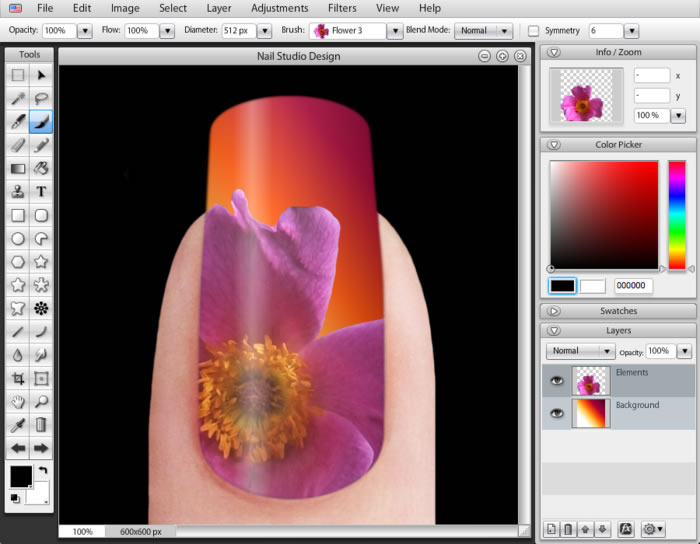Click the rainbow hue slider strip

(677, 214)
